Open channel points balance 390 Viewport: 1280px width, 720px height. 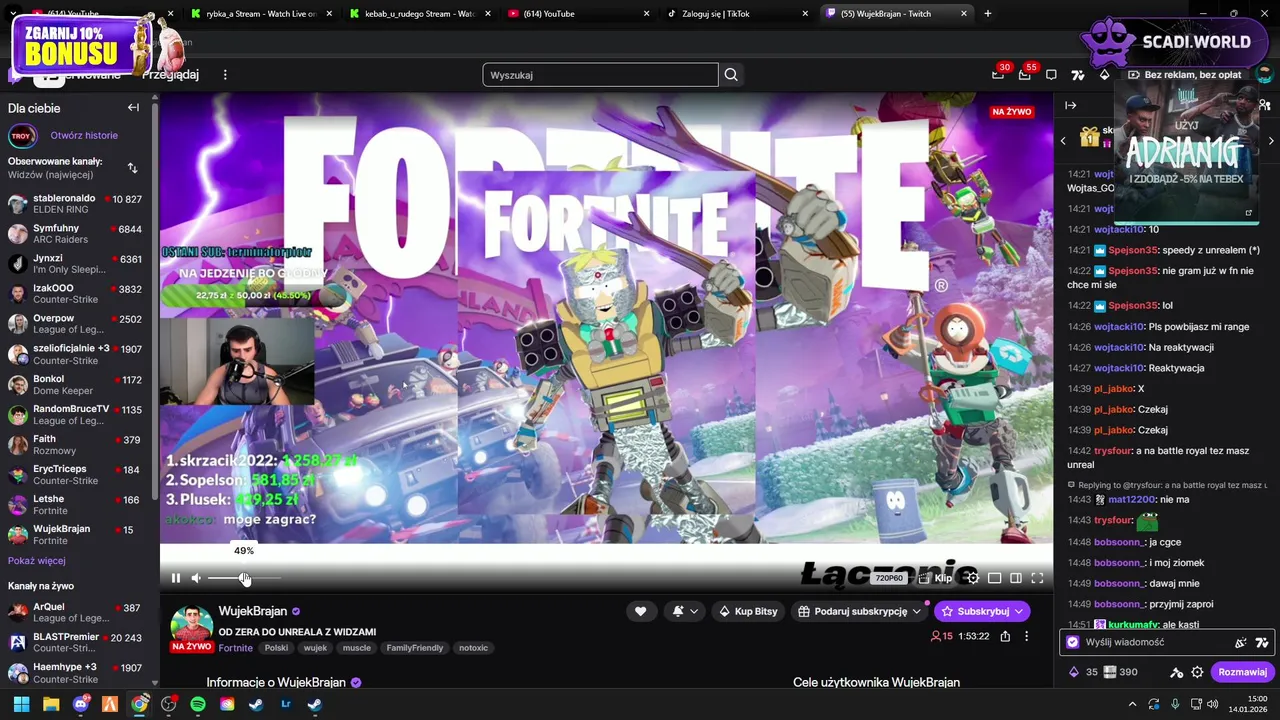pos(1120,672)
